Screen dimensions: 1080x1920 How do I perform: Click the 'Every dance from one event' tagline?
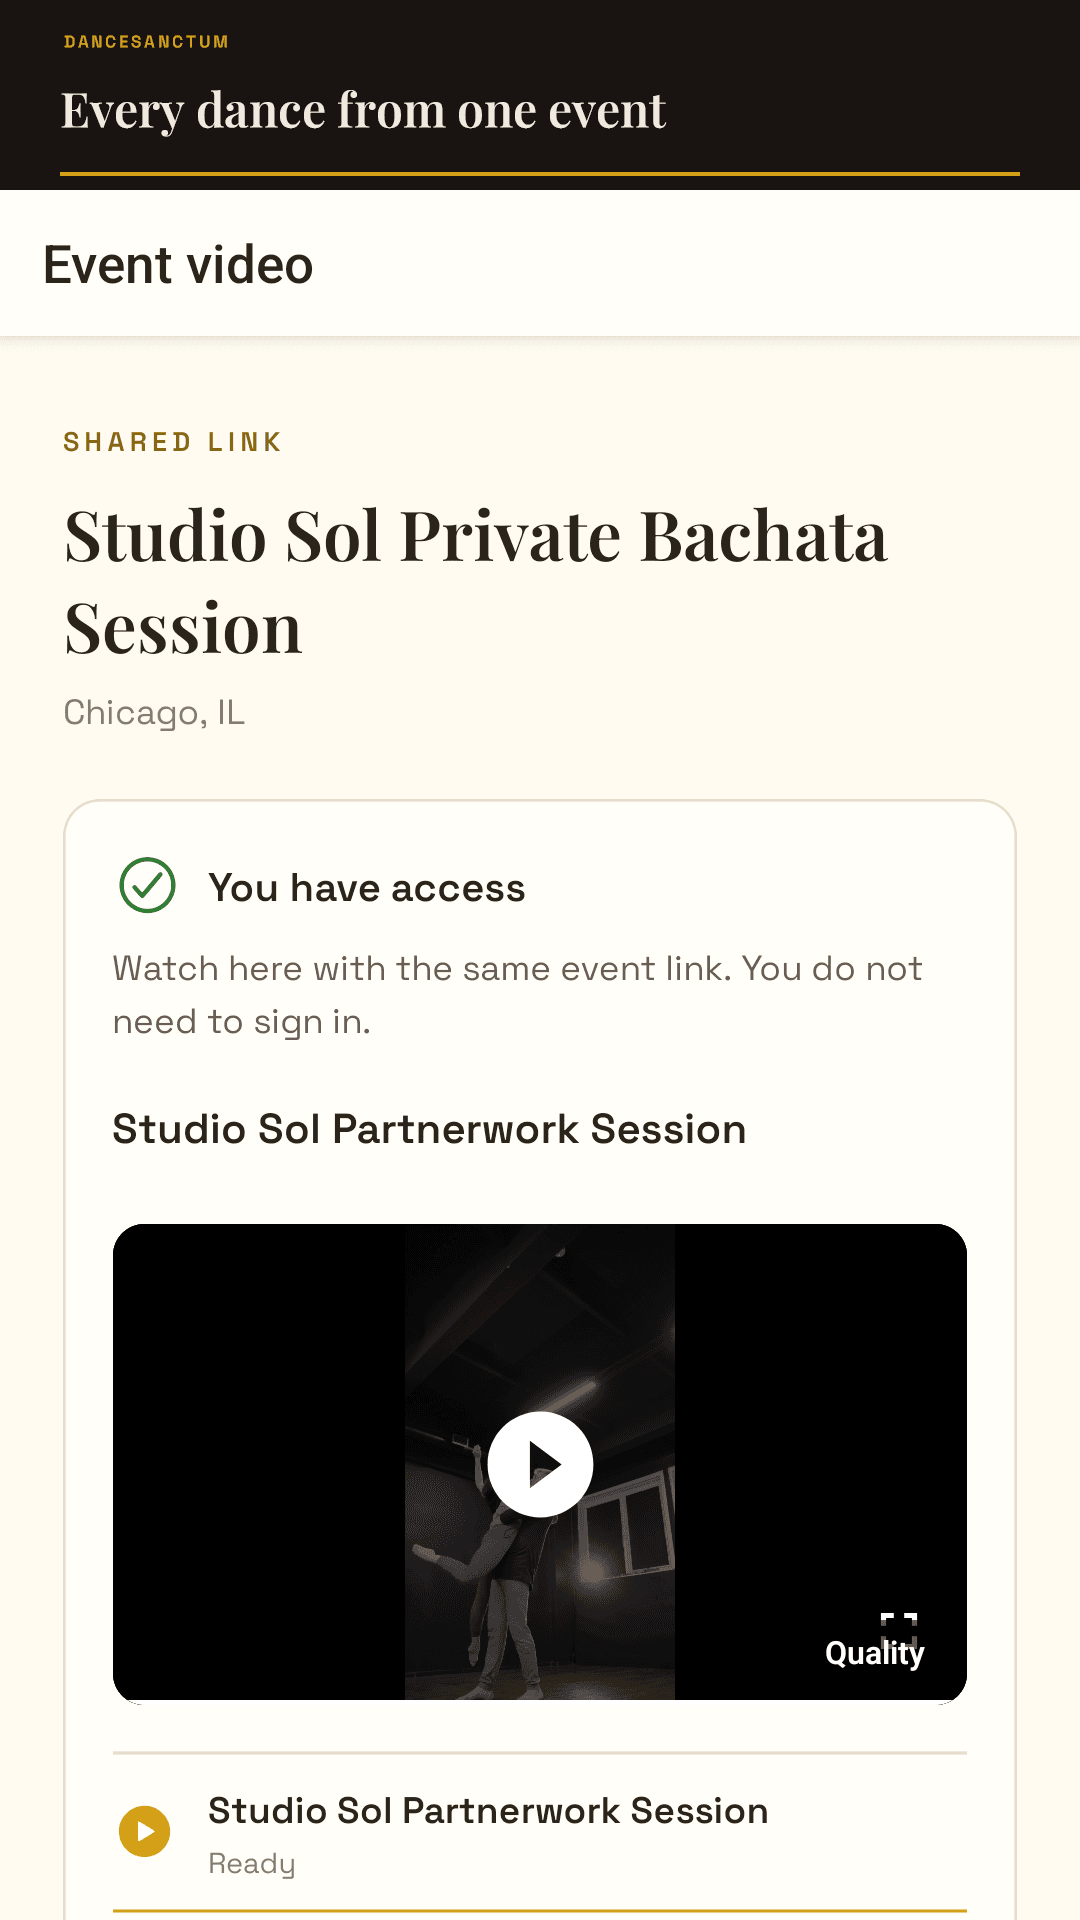(363, 110)
